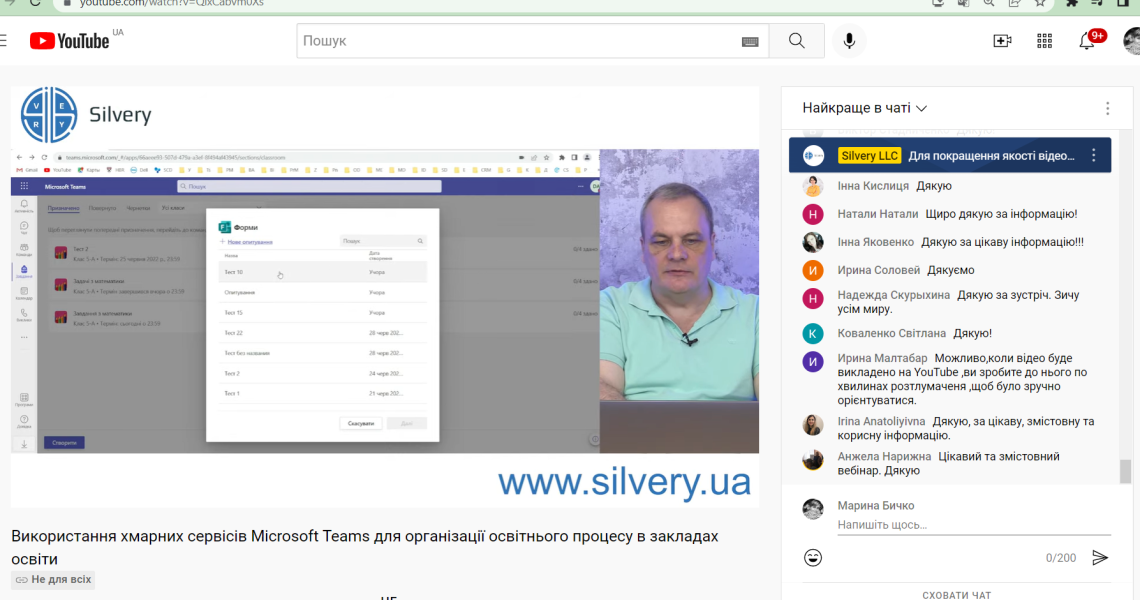The height and width of the screenshot is (600, 1140).
Task: Click username Надежда Скурыхина in chat
Action: point(894,295)
